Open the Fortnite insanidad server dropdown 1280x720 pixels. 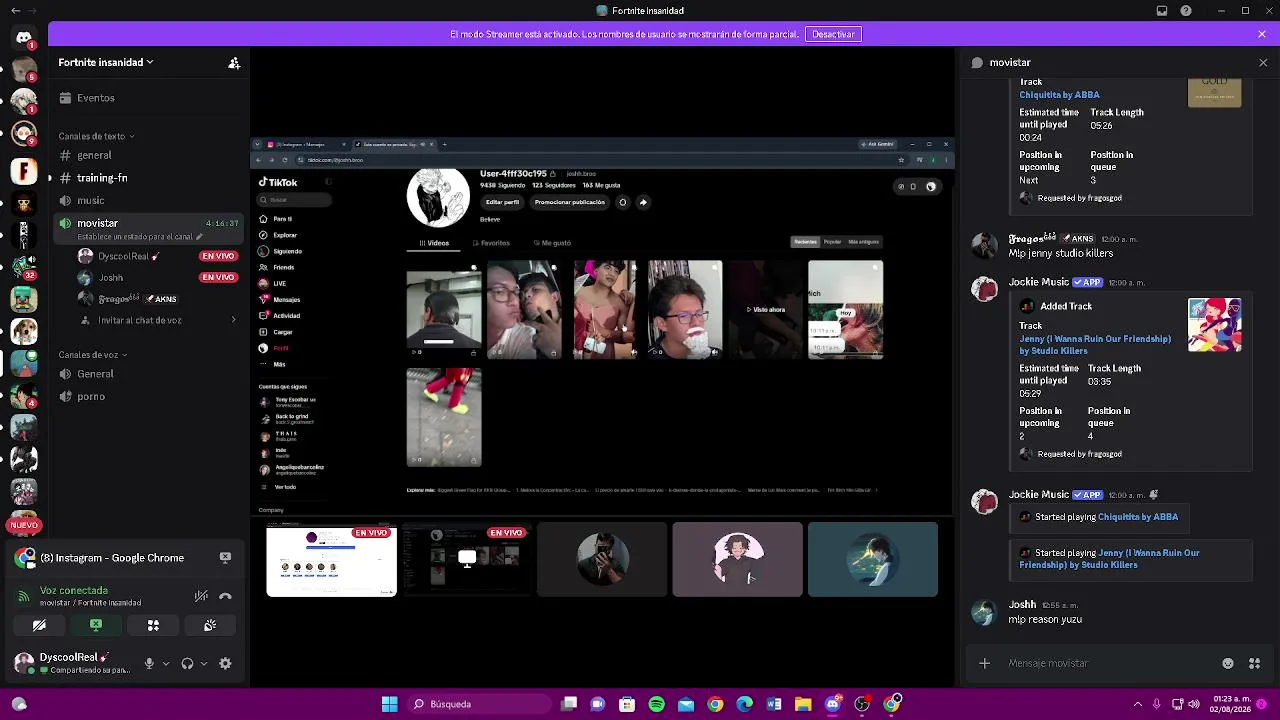106,62
